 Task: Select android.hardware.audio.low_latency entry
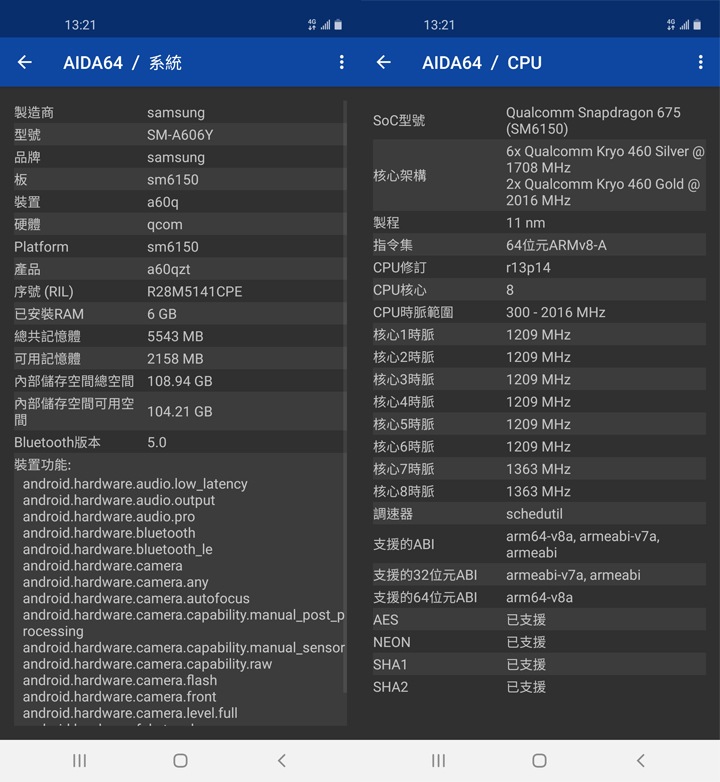(135, 484)
